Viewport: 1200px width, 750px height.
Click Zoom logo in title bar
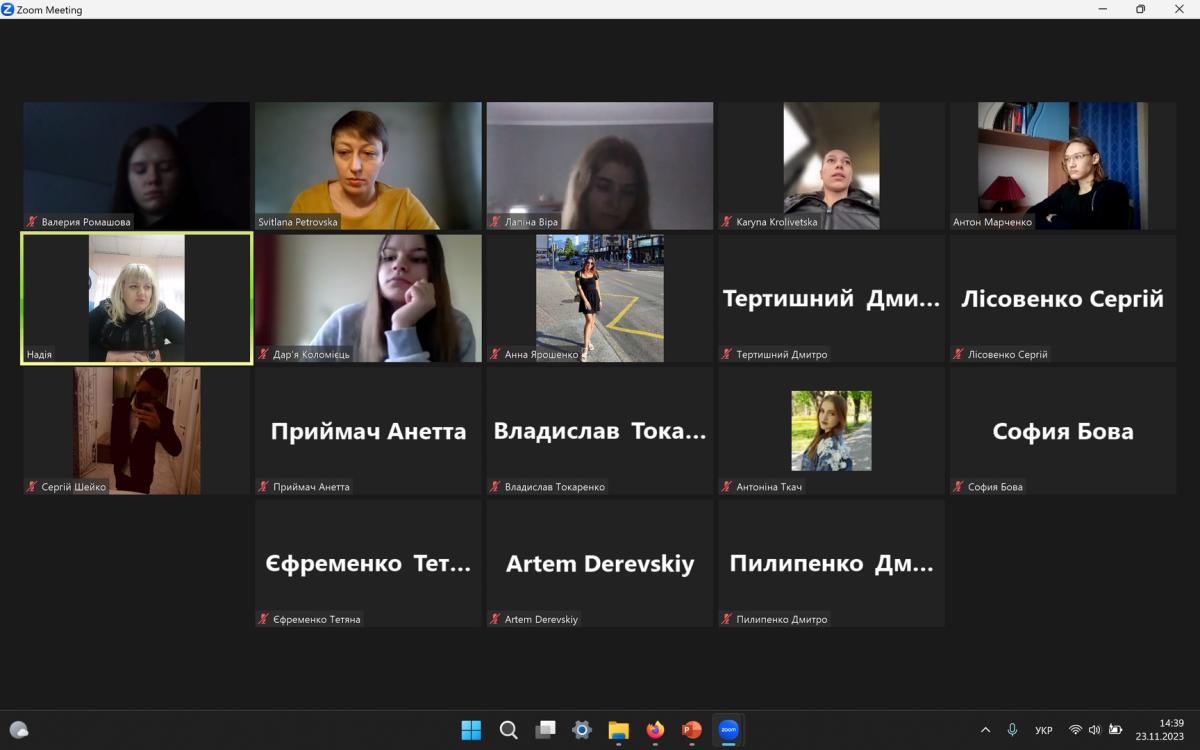point(8,9)
